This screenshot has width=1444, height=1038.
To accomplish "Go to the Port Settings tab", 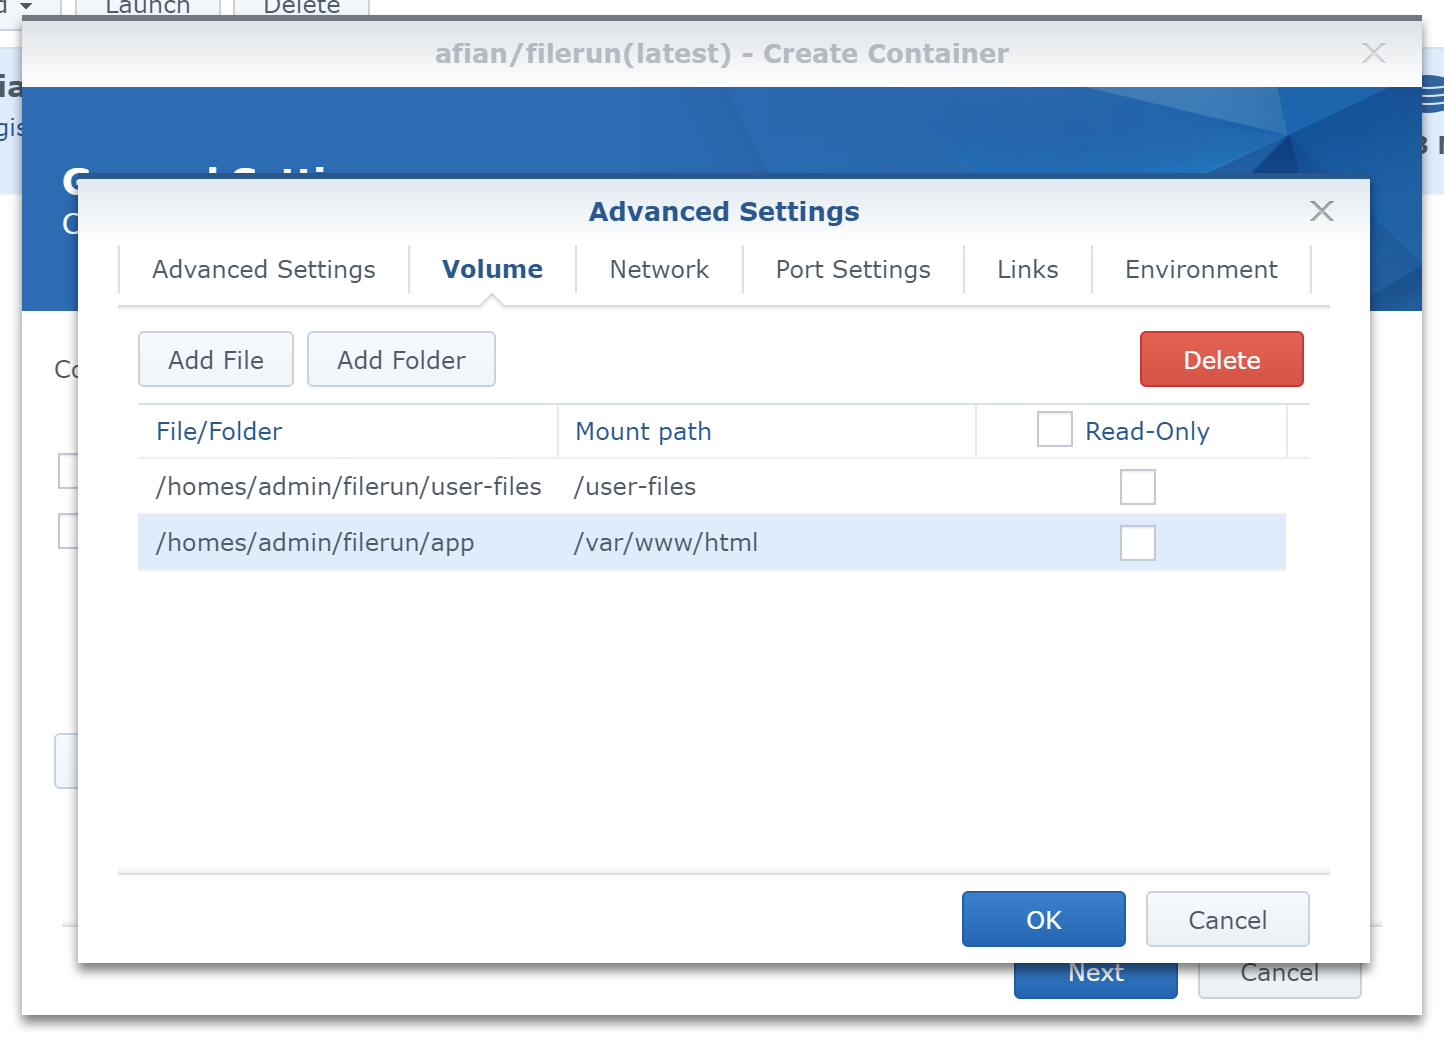I will 852,270.
